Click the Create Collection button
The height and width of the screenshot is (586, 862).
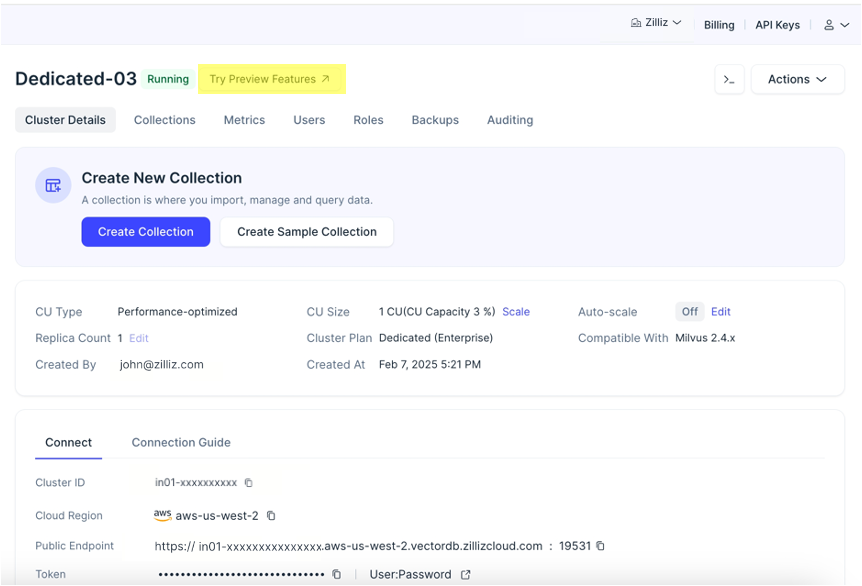(x=146, y=232)
